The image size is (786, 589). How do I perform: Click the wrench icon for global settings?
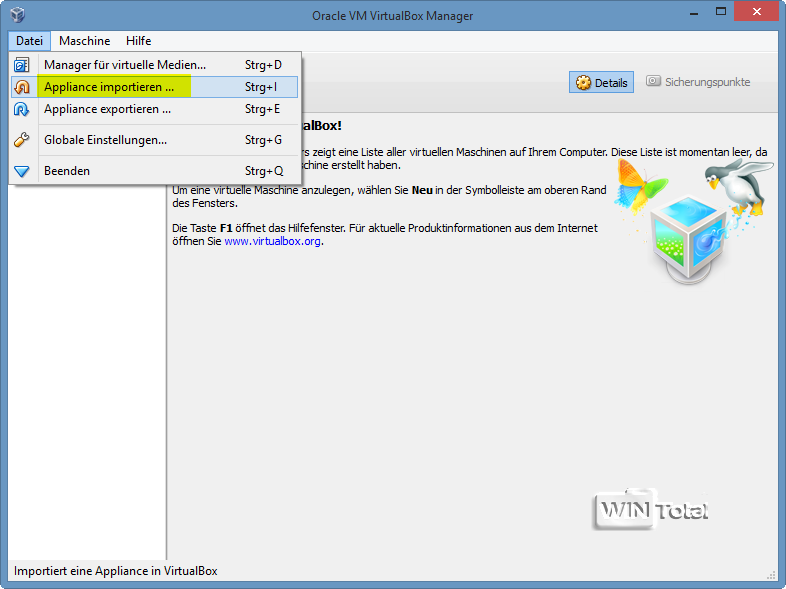click(x=22, y=140)
